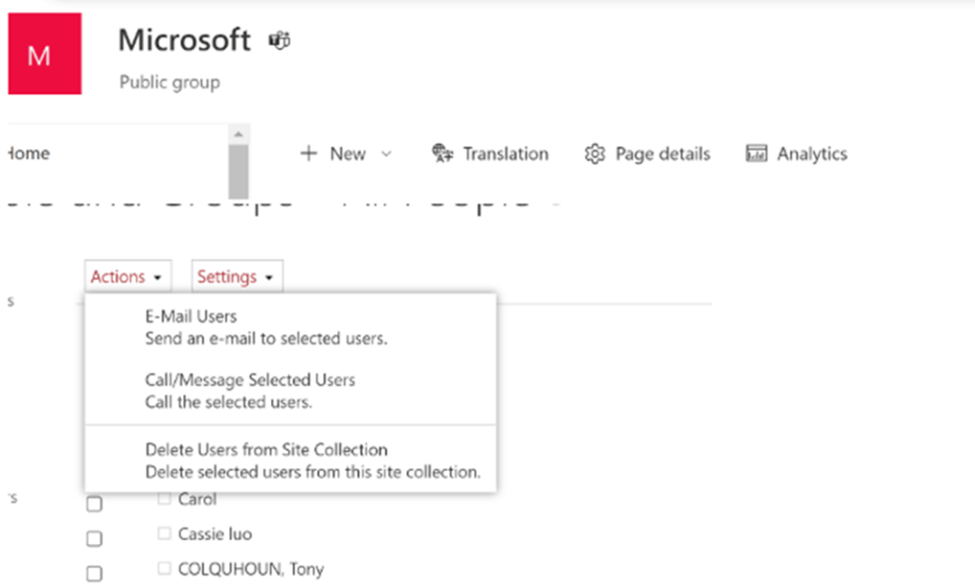Screen dimensions: 975x586
Task: Click the Page details gear icon
Action: click(594, 154)
